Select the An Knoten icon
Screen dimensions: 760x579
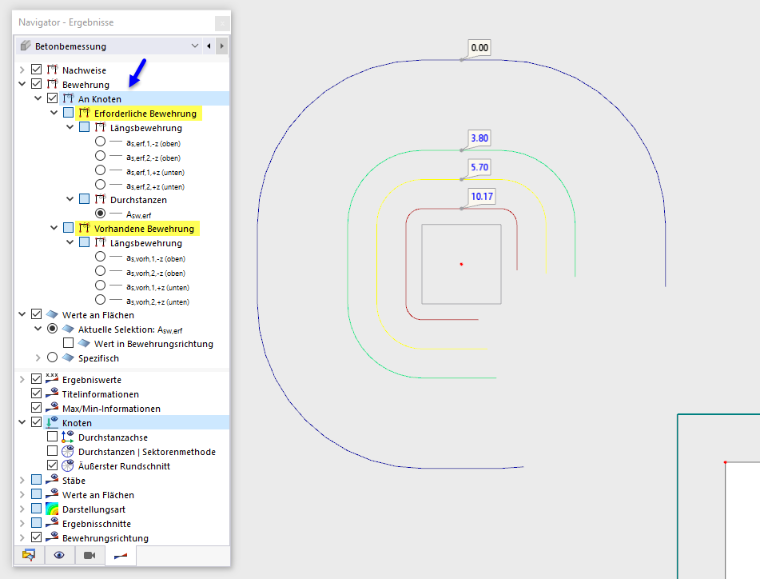68,98
